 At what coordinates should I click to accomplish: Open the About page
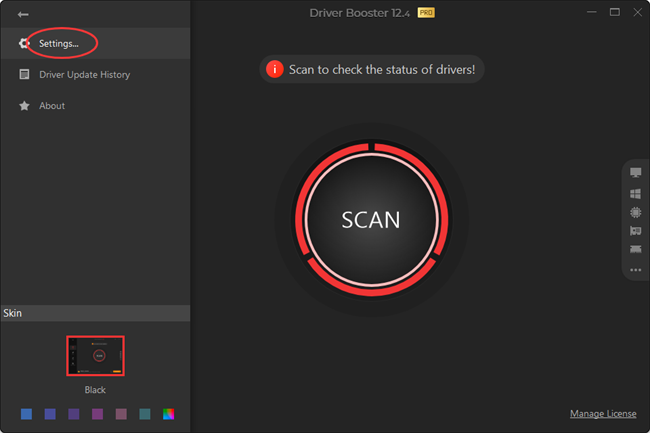52,106
